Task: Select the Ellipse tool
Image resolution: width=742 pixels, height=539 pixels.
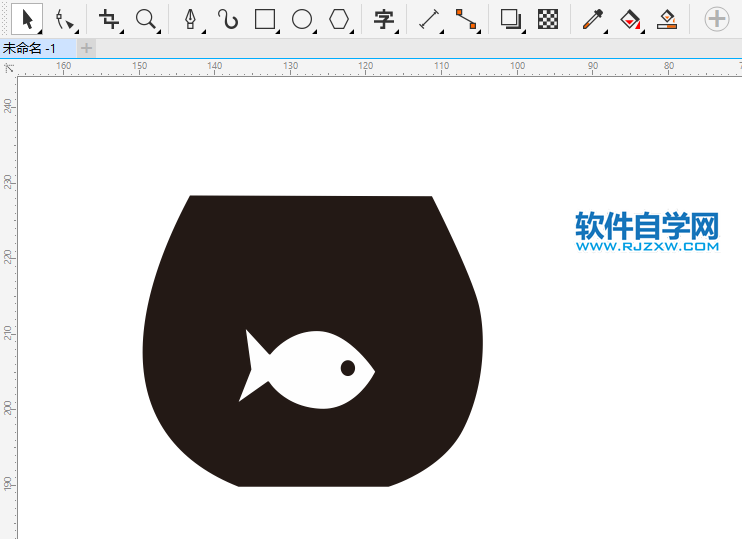Action: [302, 19]
